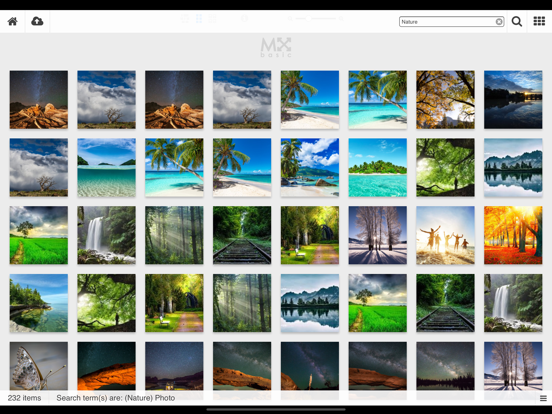
Task: Open the people jumping on beach photo
Action: coord(445,235)
